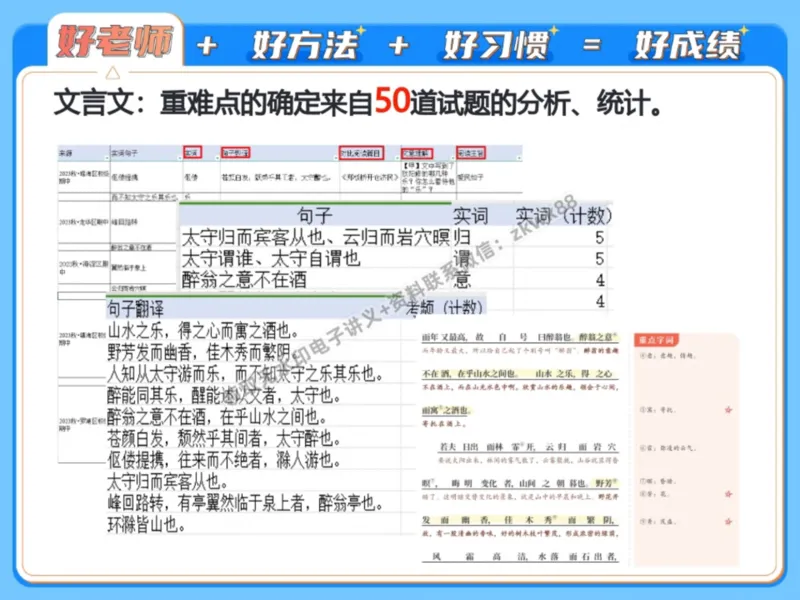Select the line 野芳发而幽香，佳木秀而繁阴
800x600 pixels.
point(199,352)
